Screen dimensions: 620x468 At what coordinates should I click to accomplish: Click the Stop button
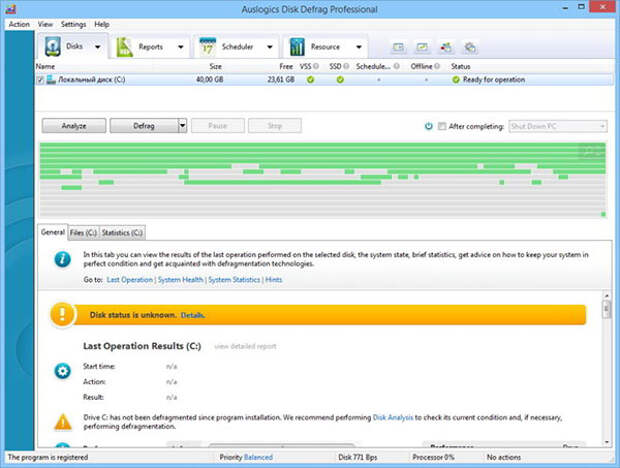[275, 126]
